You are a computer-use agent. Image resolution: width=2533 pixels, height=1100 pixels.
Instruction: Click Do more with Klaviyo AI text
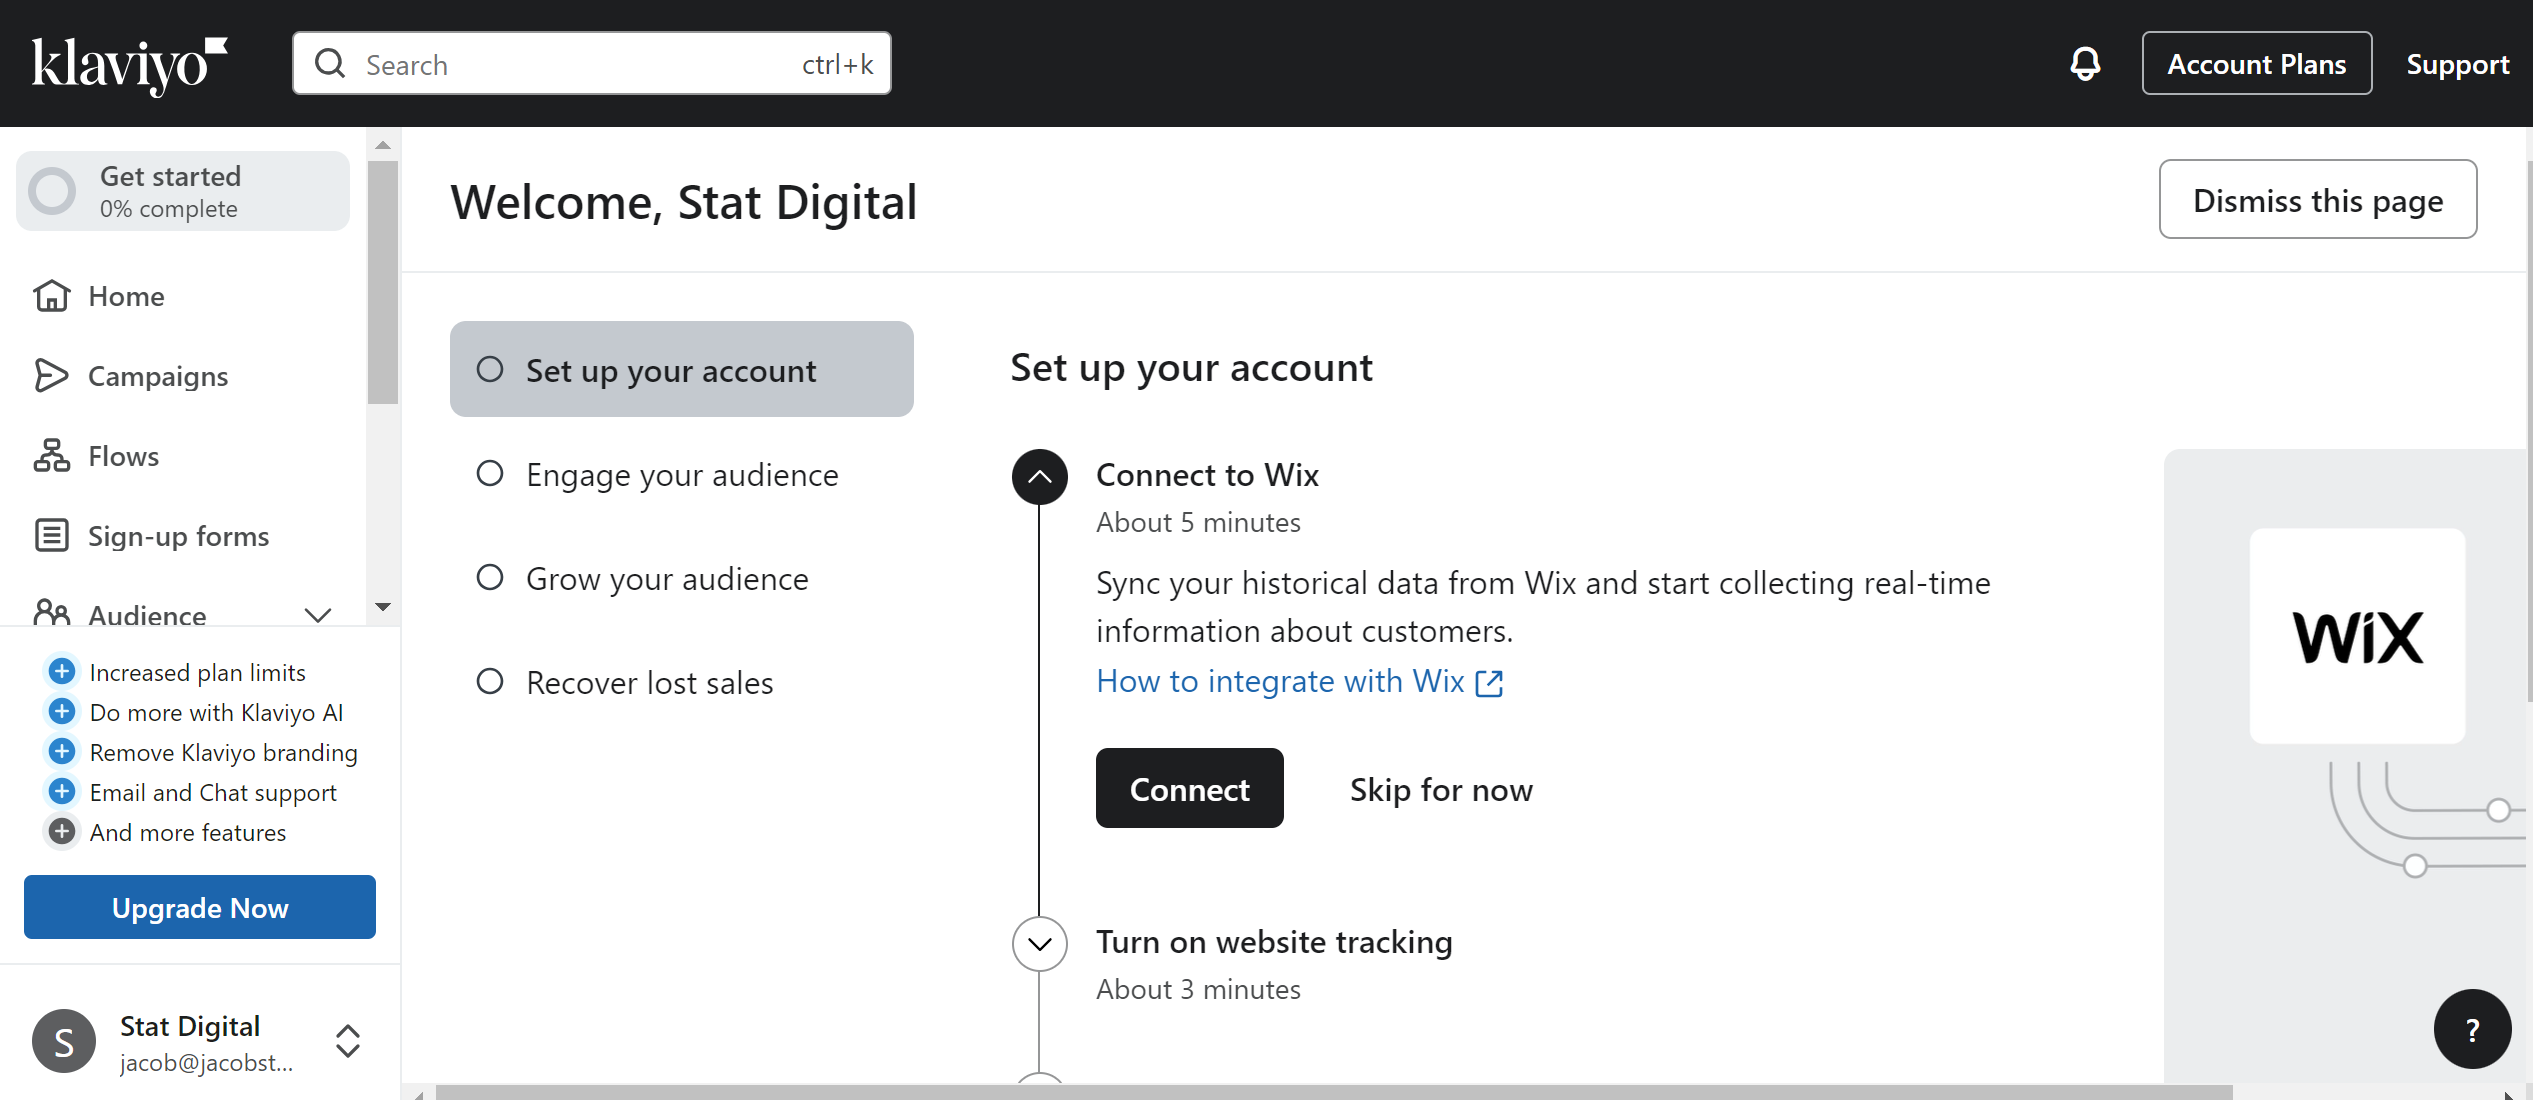216,712
